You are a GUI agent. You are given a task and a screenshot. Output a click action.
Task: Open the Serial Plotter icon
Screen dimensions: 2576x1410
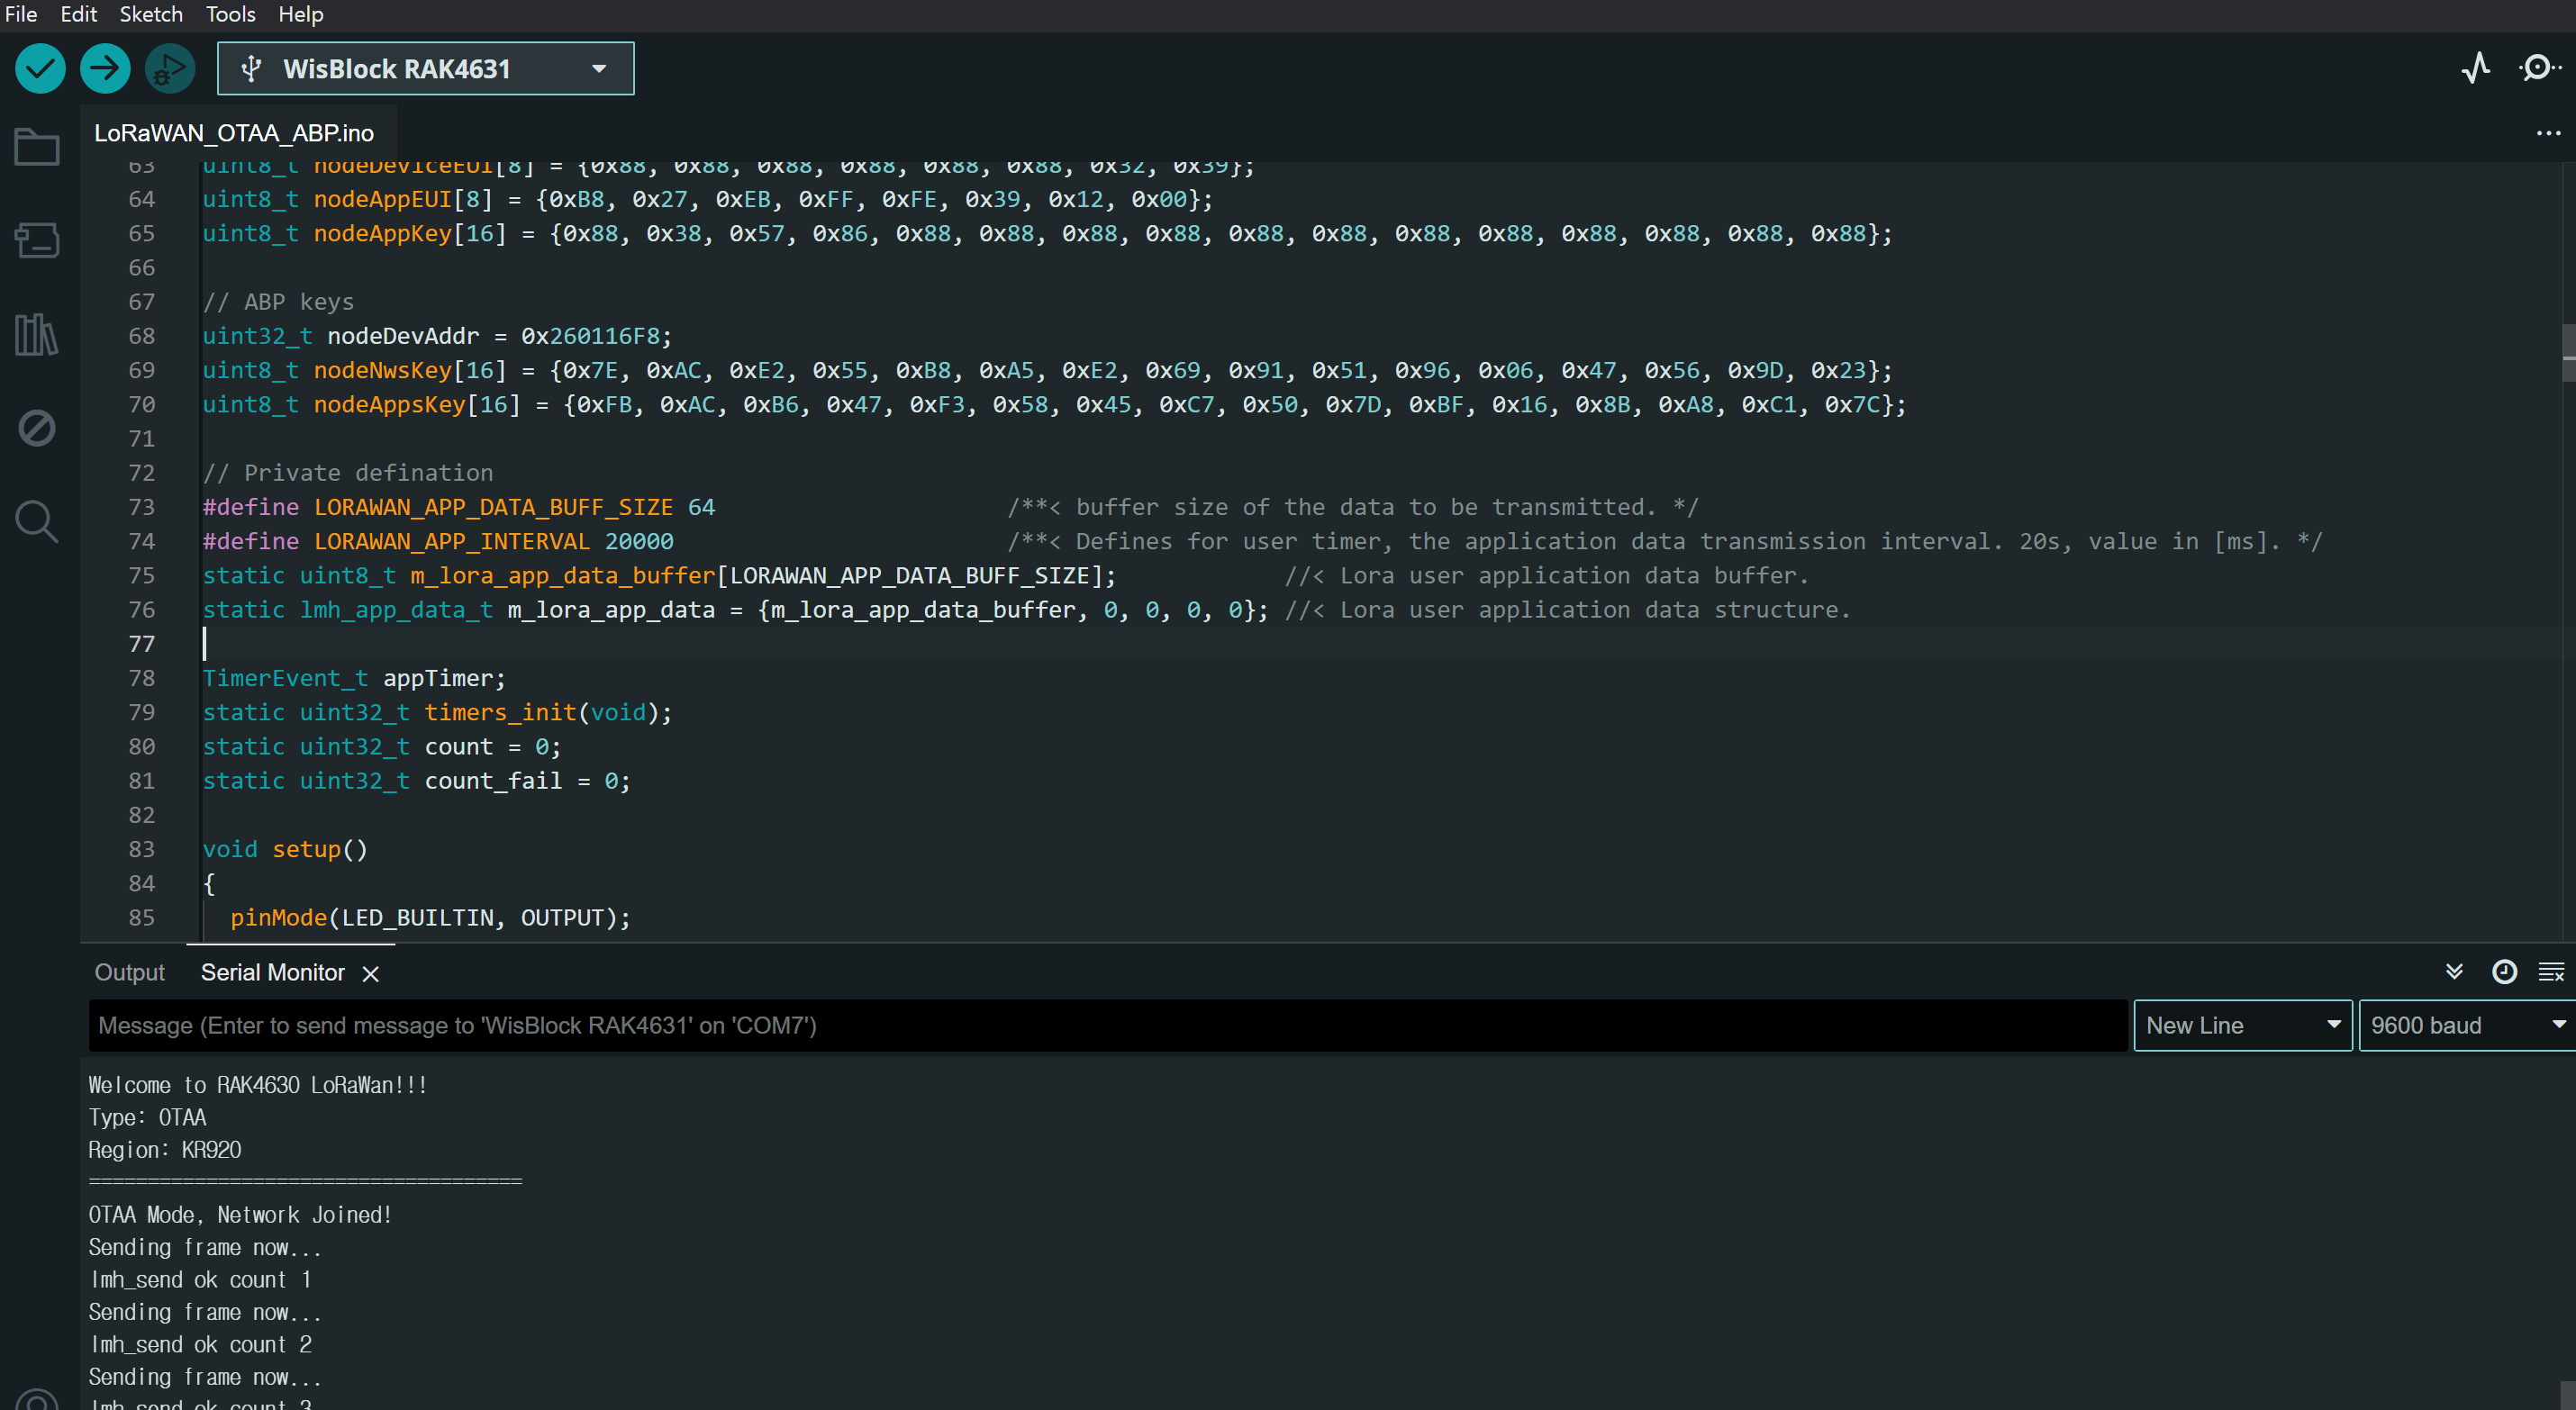[x=2476, y=68]
